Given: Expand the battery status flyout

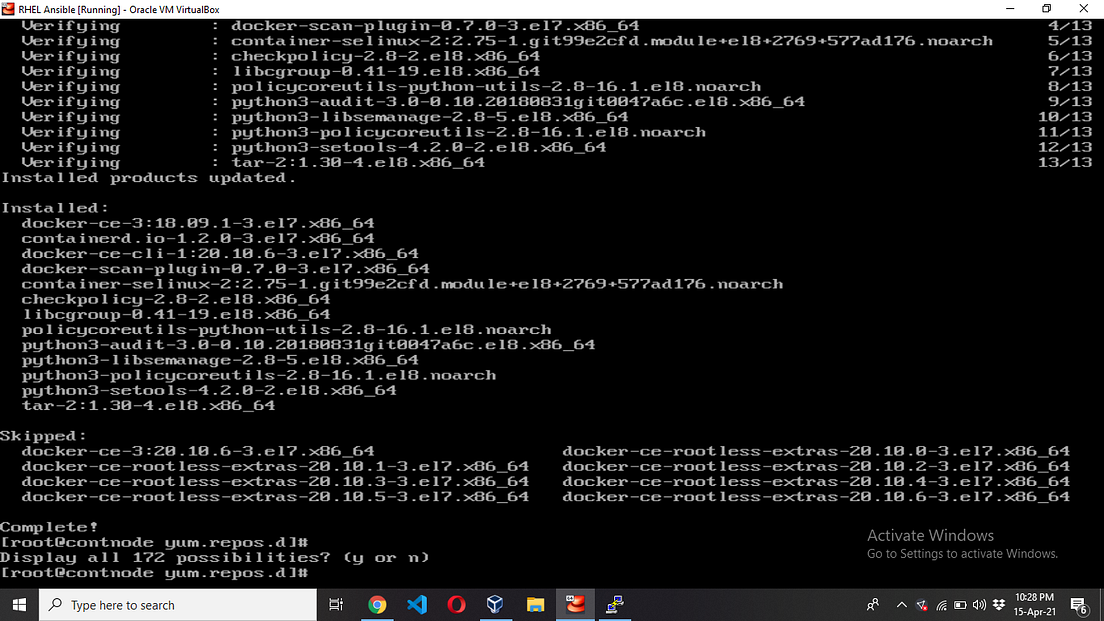Looking at the screenshot, I should (958, 604).
